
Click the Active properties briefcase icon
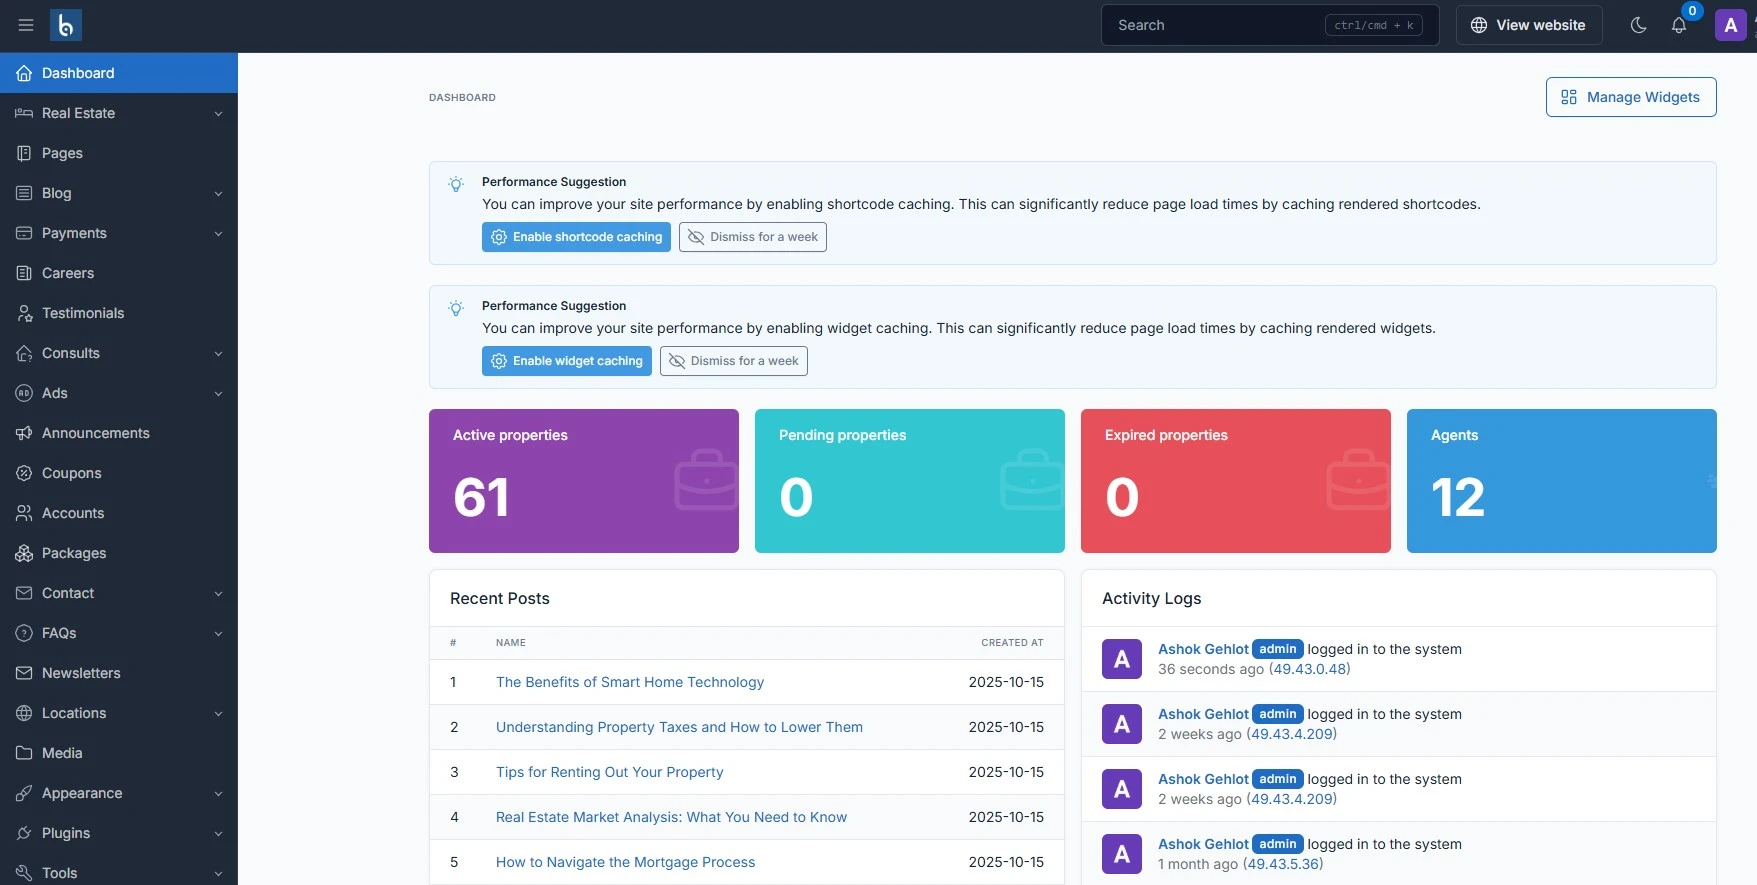click(706, 480)
